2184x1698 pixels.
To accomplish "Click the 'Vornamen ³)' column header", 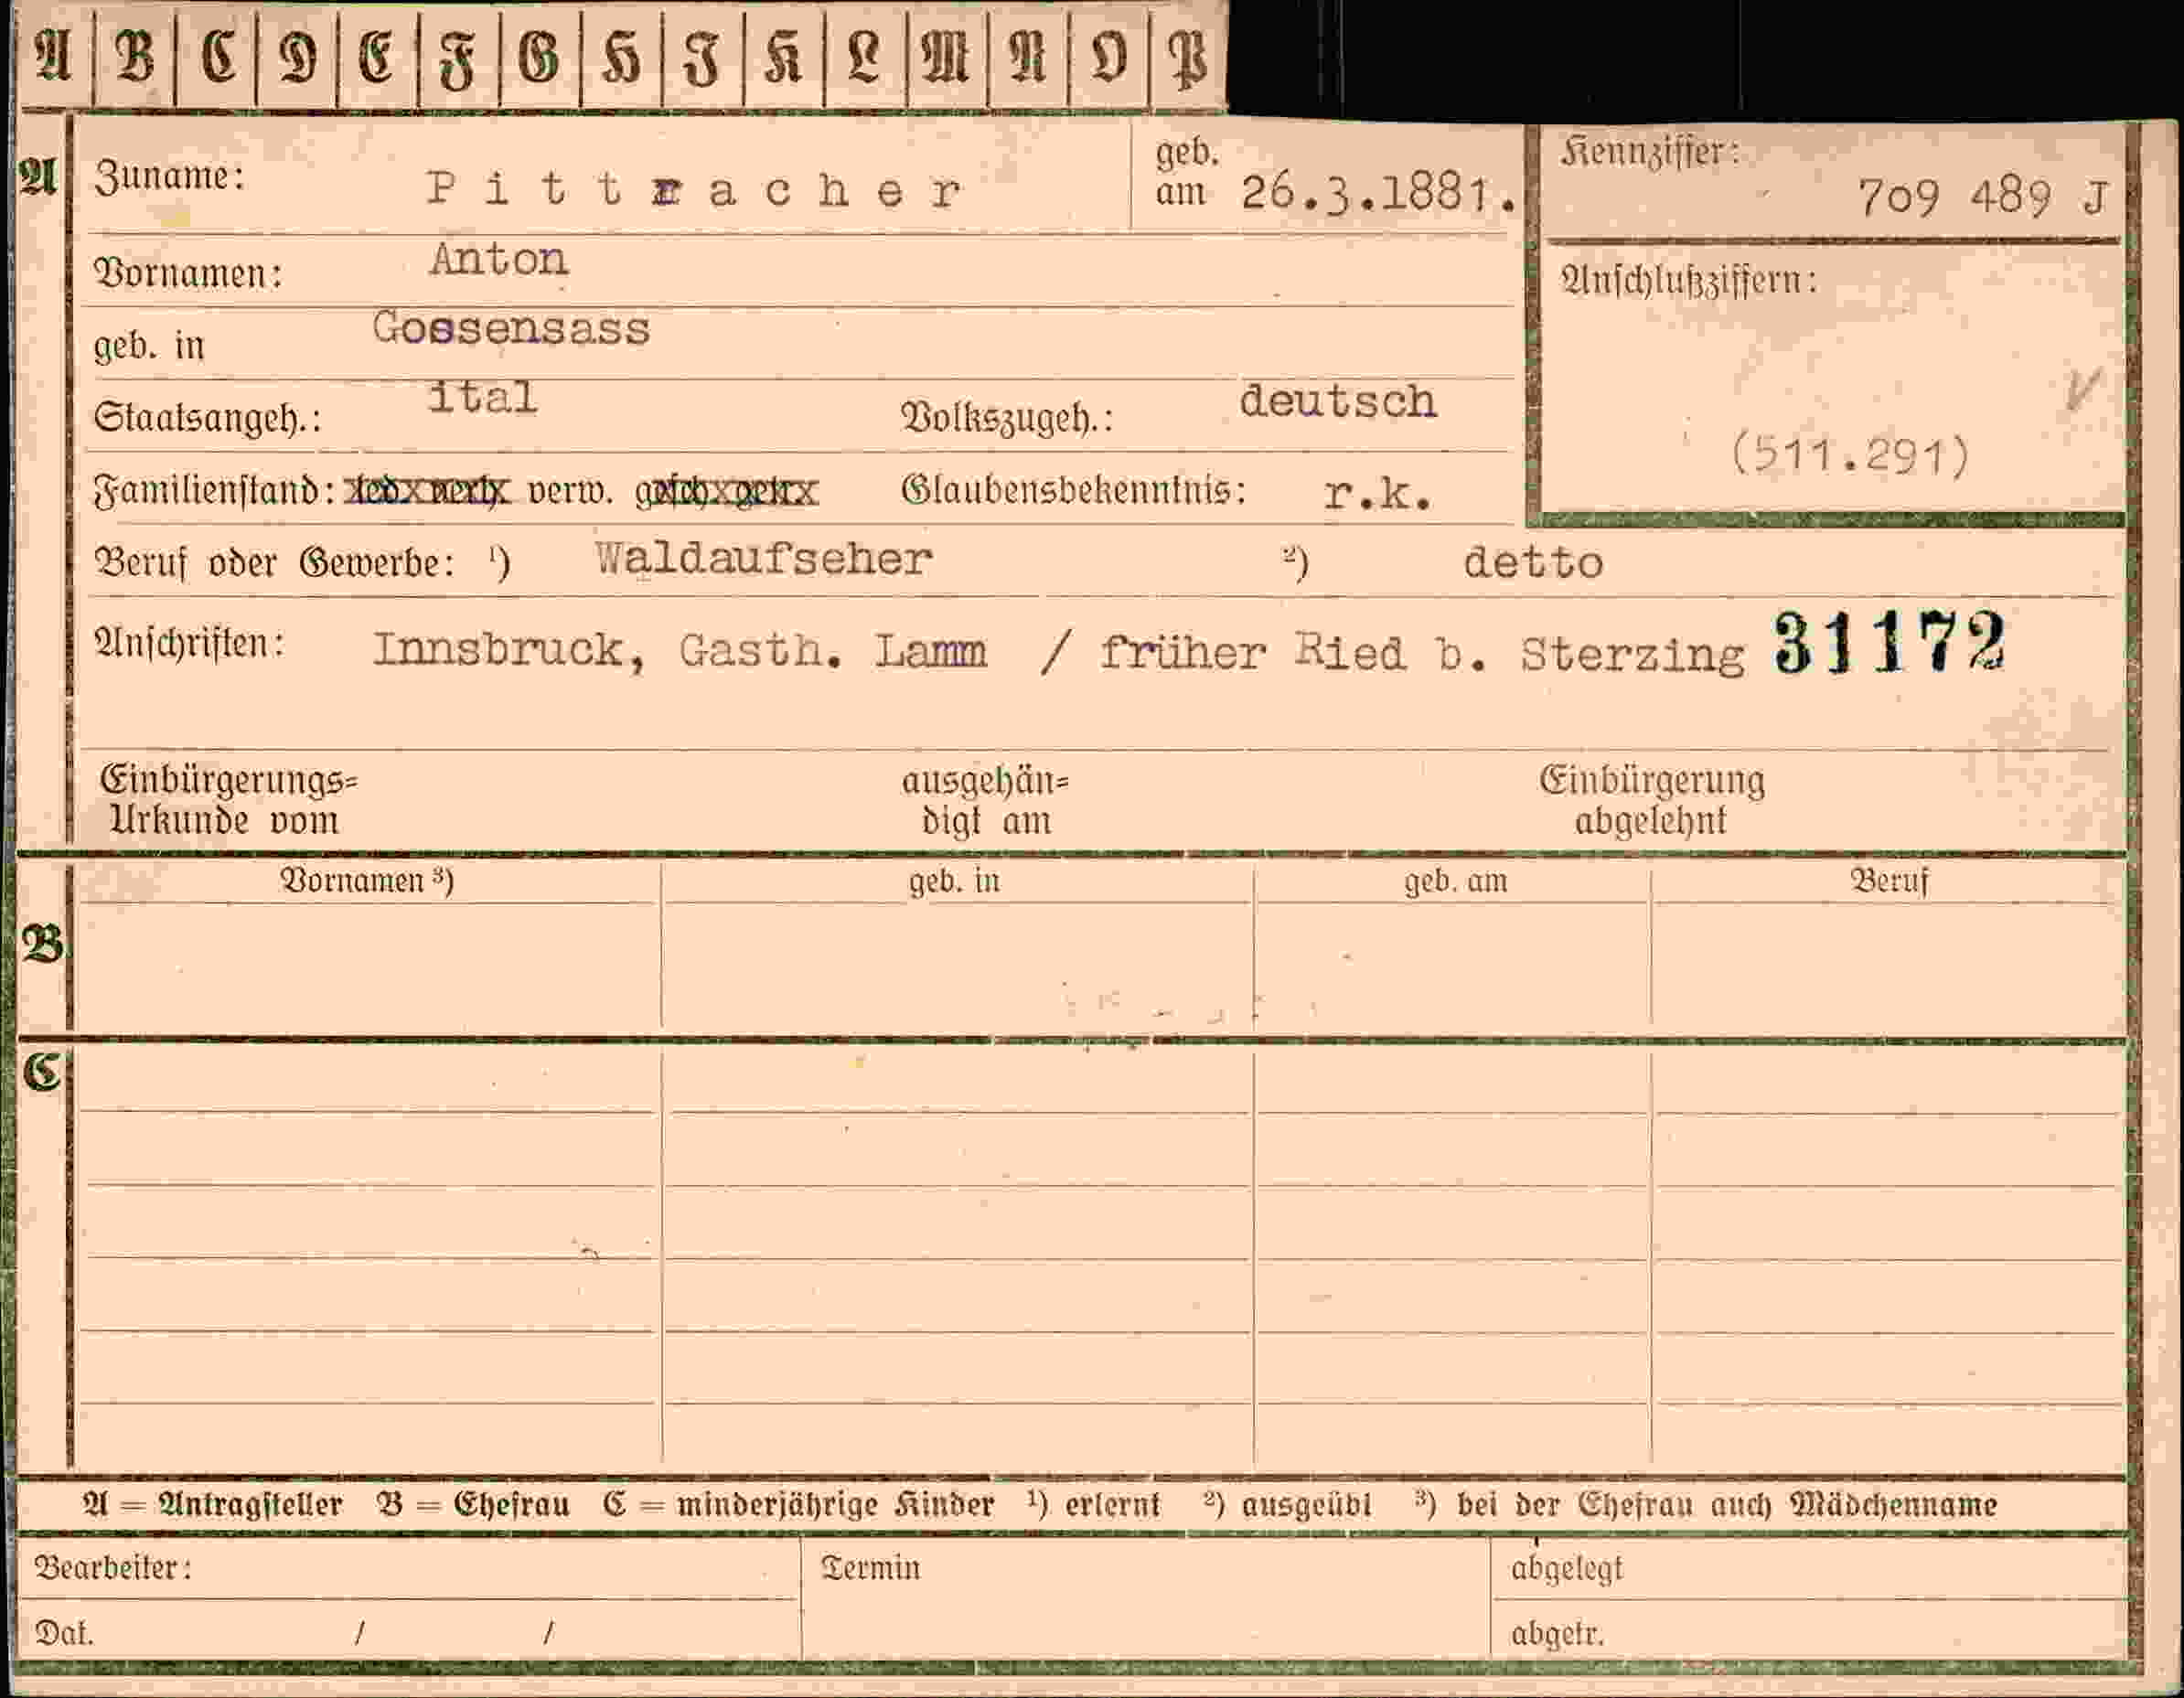I will pos(367,880).
